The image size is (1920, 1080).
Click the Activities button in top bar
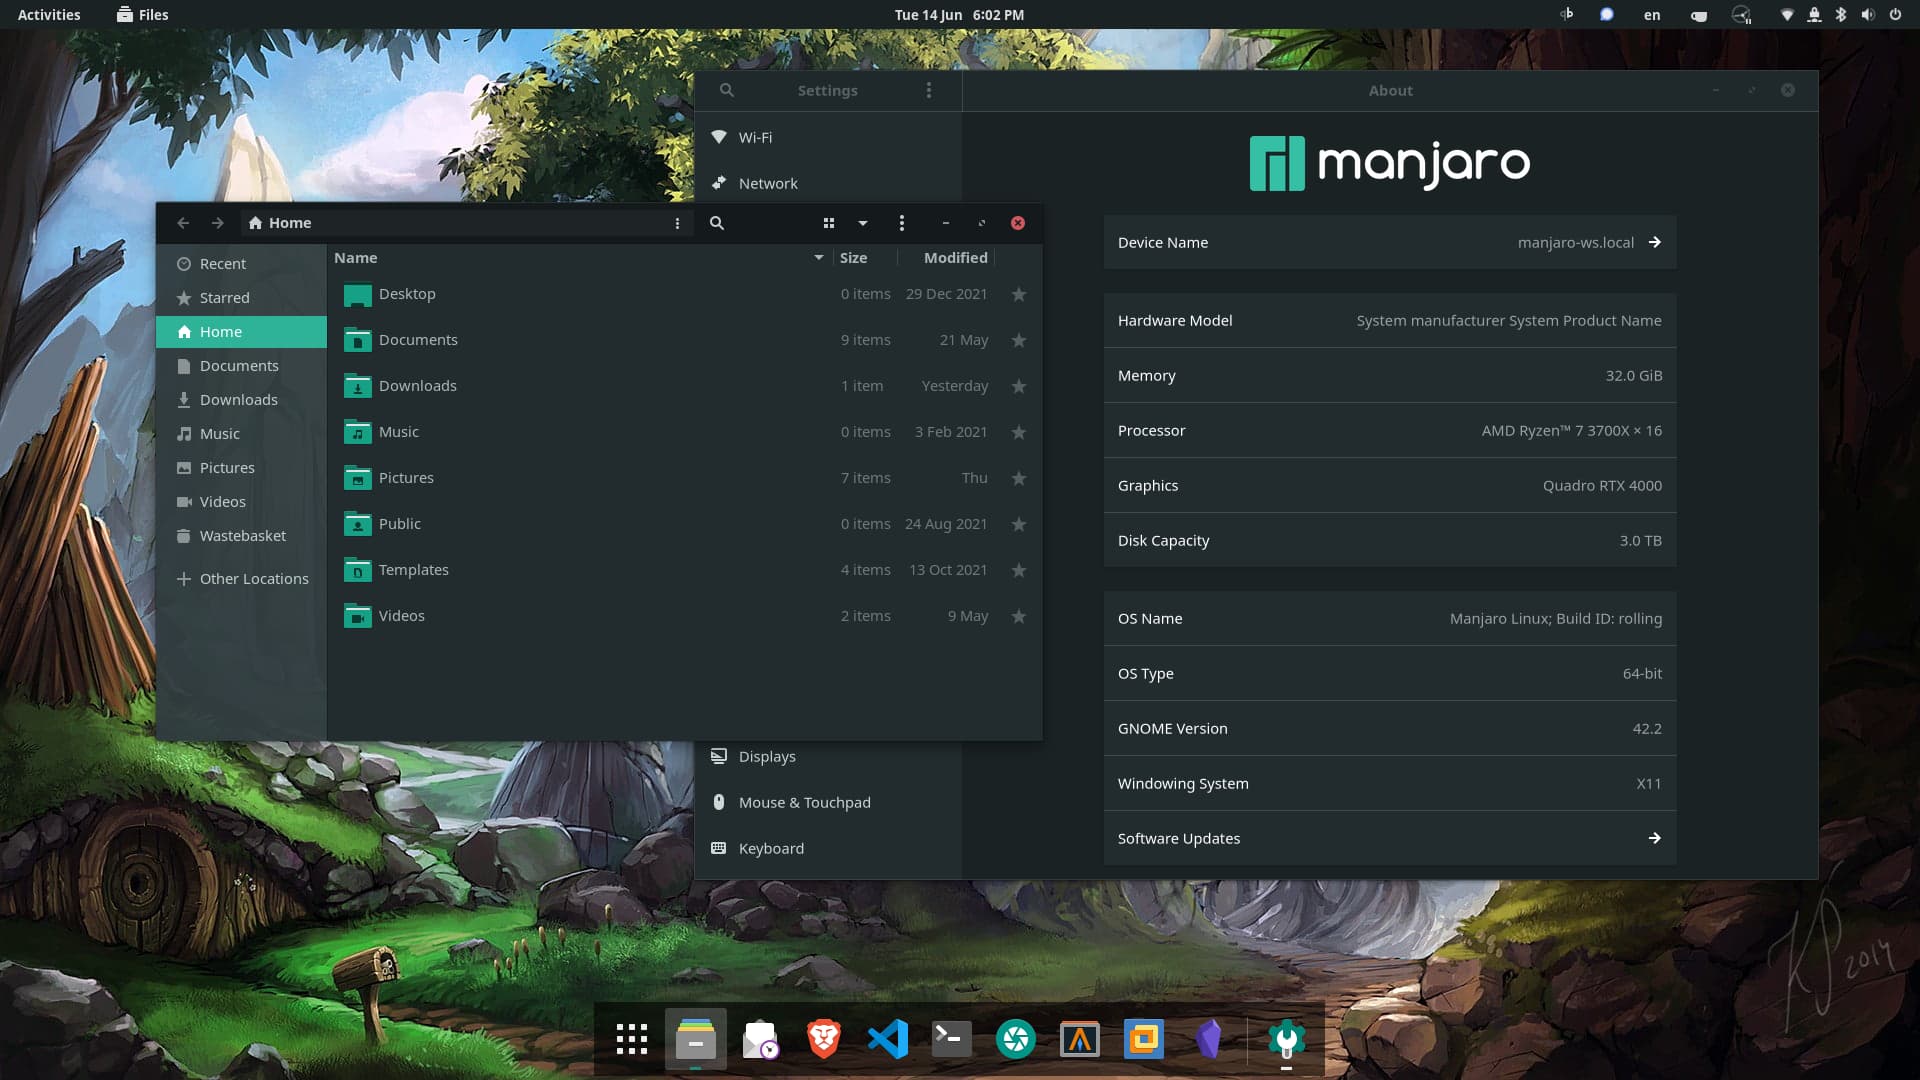point(49,14)
